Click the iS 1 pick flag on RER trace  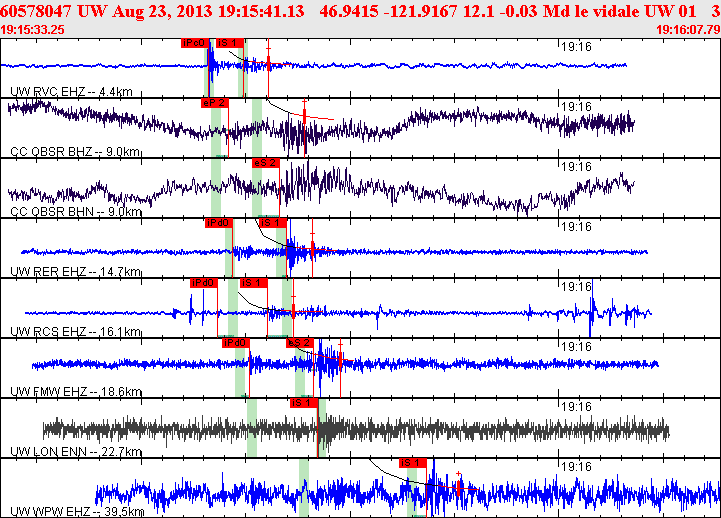click(x=273, y=223)
